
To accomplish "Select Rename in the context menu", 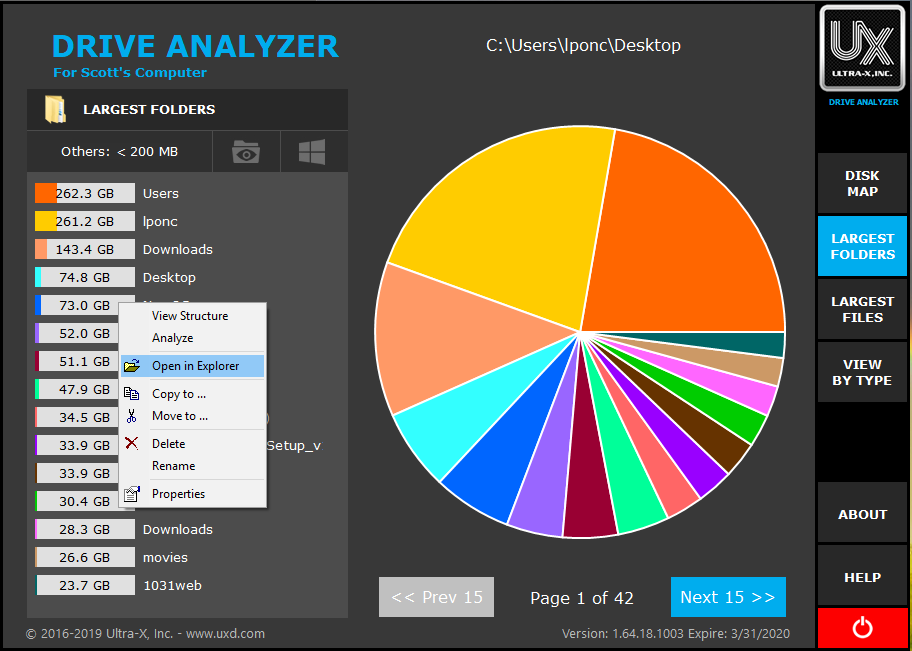I will point(173,466).
